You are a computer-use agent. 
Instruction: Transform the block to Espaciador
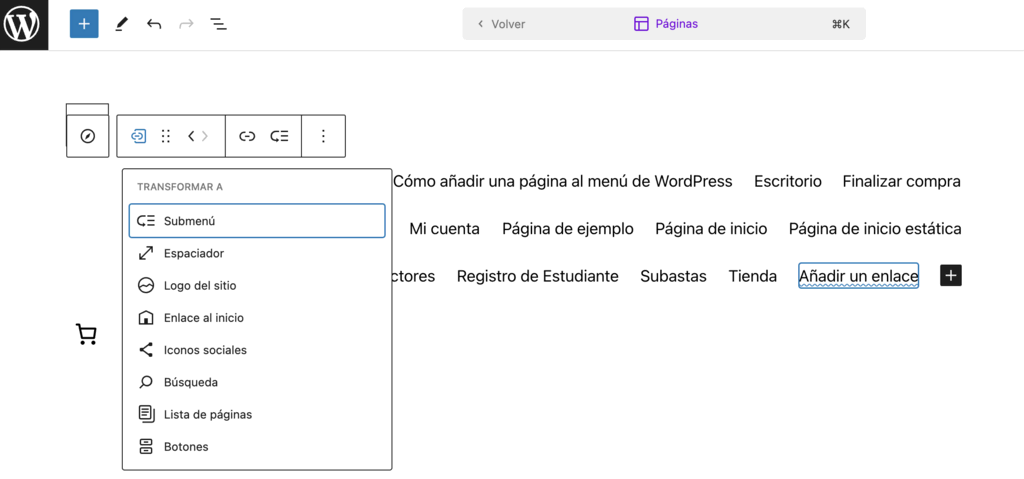click(194, 253)
